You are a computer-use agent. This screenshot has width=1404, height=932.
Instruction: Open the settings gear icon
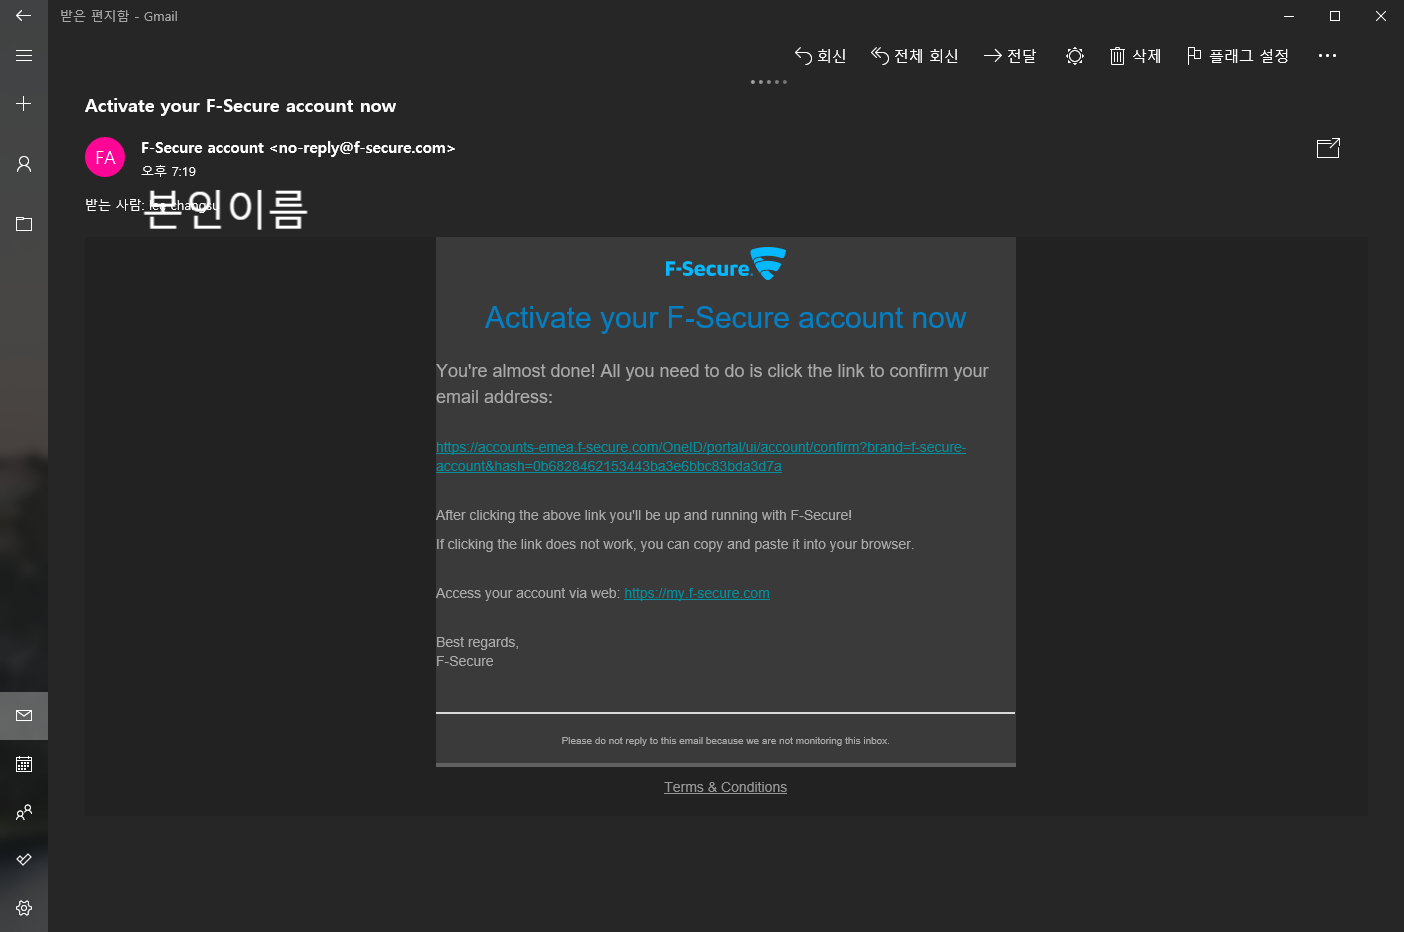click(24, 908)
